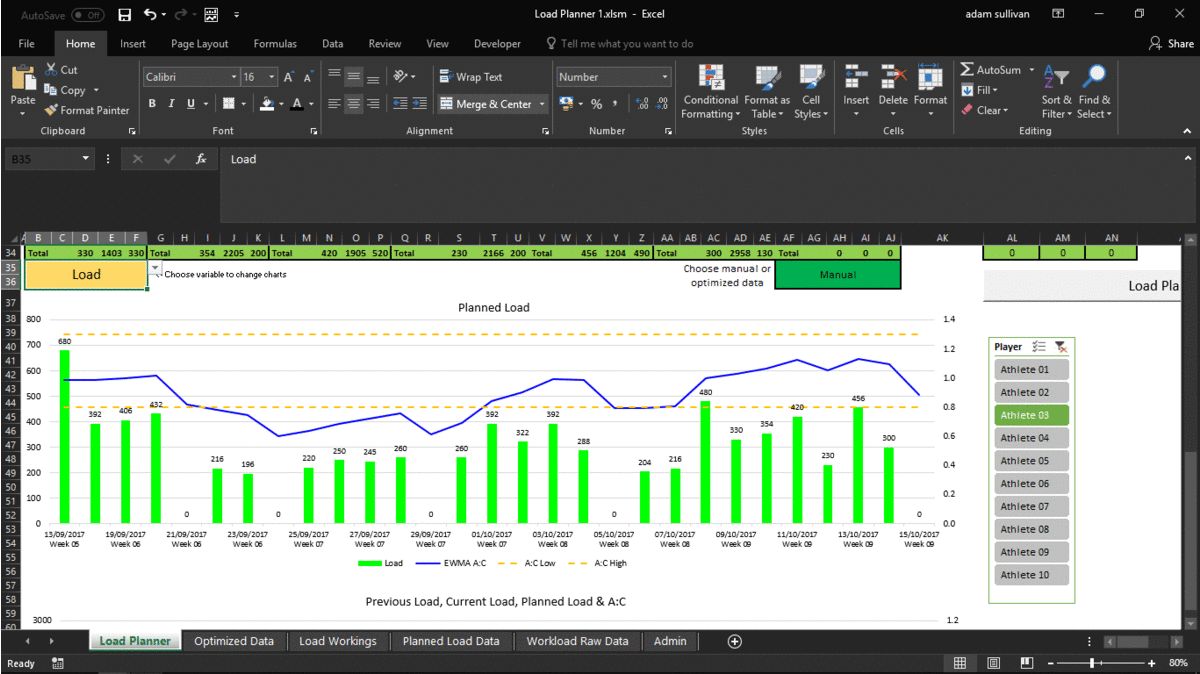Open the Formulas ribbon tab
Viewport: 1200px width, 674px height.
tap(275, 44)
